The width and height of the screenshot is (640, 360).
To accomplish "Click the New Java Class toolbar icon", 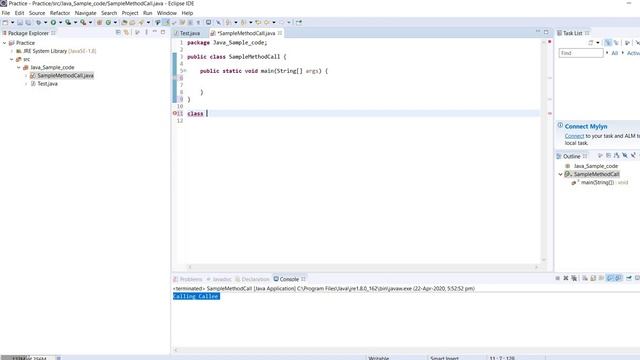I will [x=108, y=22].
